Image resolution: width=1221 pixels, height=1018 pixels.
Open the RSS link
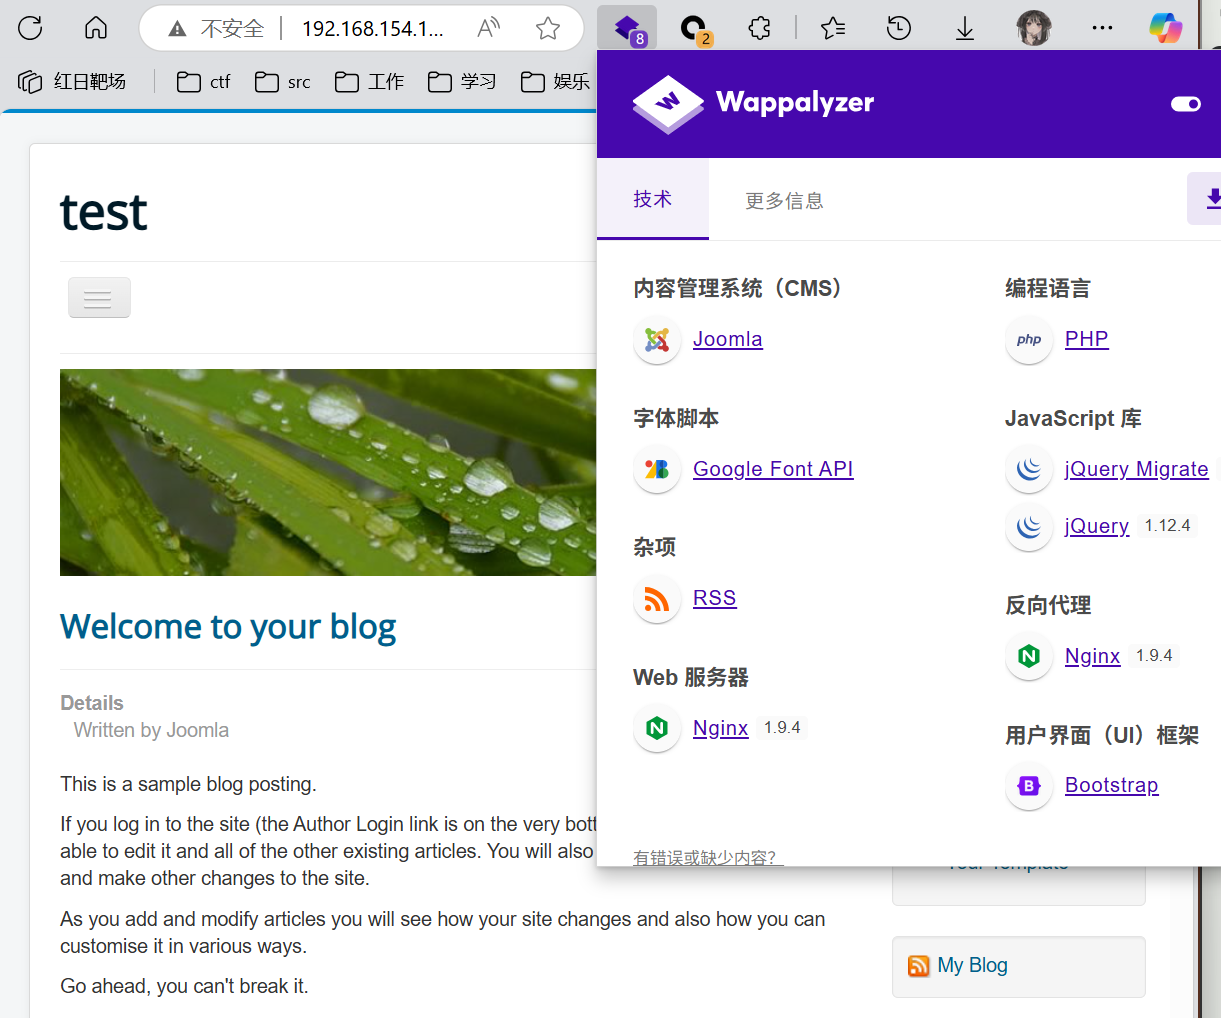(715, 598)
